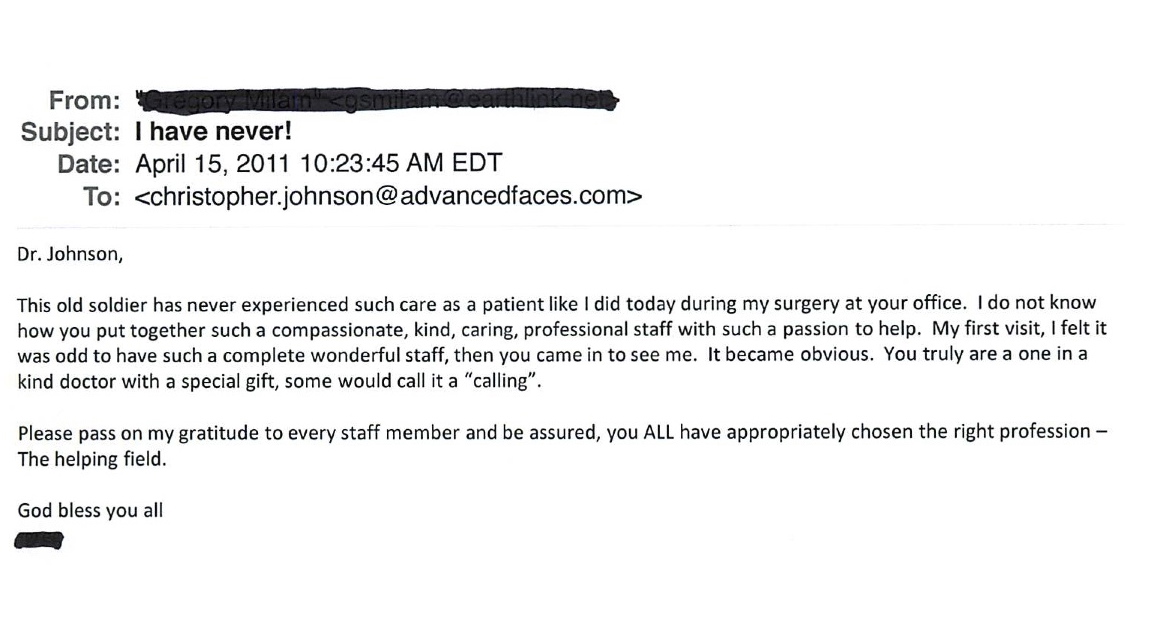1162x619 pixels.
Task: Click the 'To:' header label
Action: pos(102,196)
